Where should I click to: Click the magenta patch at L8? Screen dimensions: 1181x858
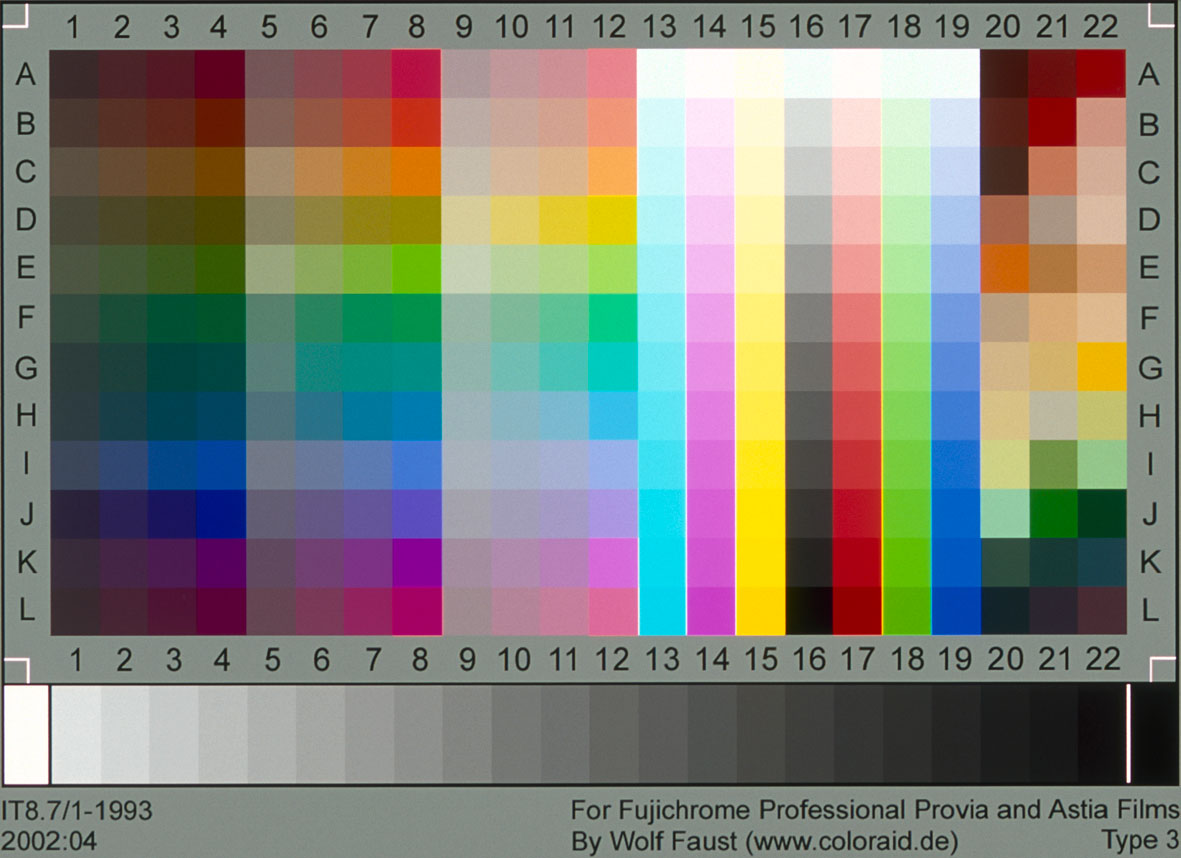[x=417, y=611]
